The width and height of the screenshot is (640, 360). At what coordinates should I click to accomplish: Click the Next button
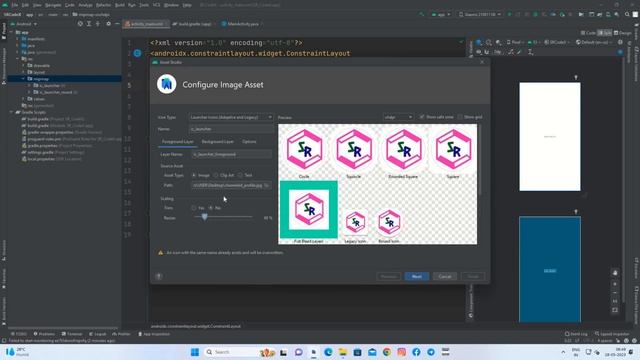[x=417, y=276]
